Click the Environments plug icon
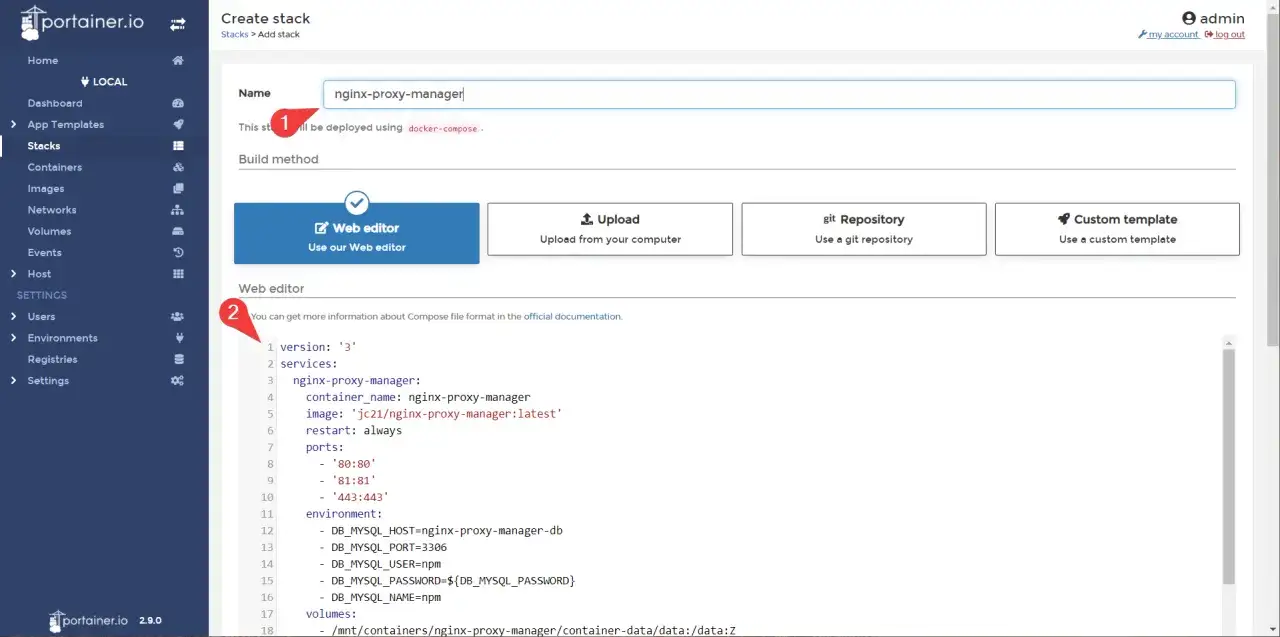Screen dimensions: 1280x637 (x=178, y=338)
